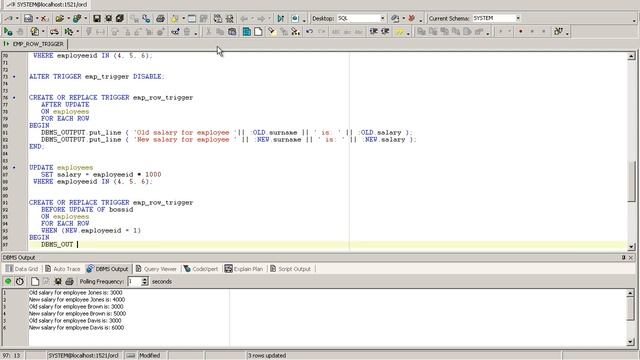This screenshot has height=360, width=640.
Task: Click 'Modified' status bar entry
Action: (149, 356)
